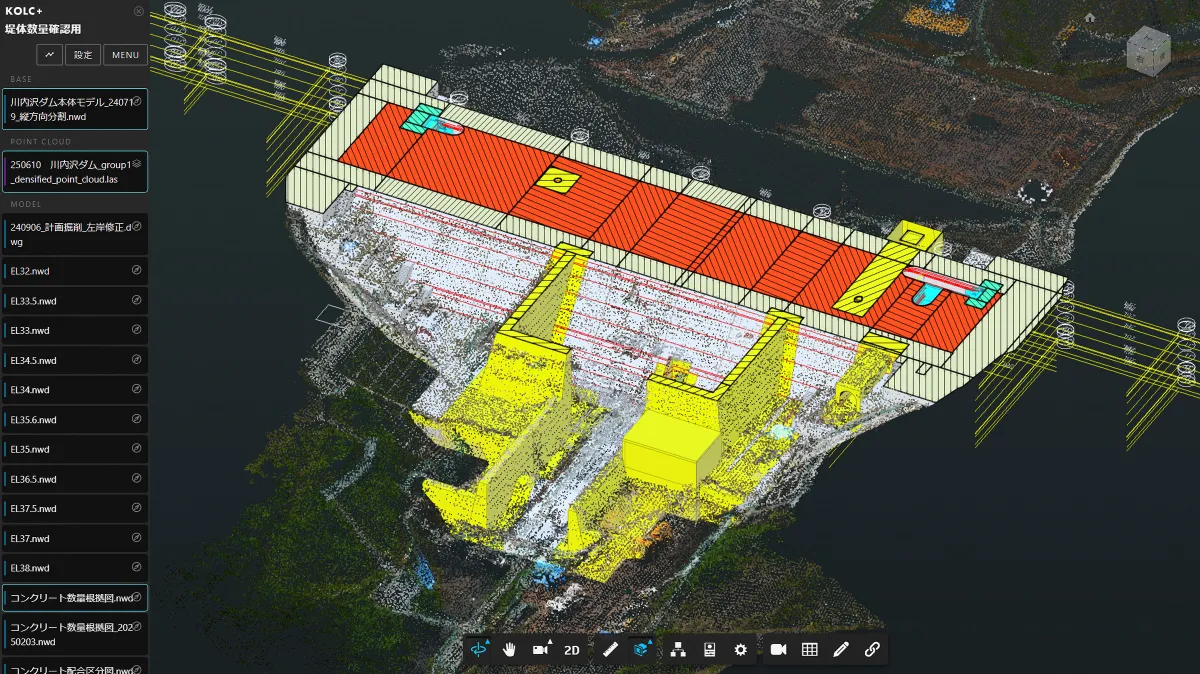Select the EL37.nwd model row
Image resolution: width=1200 pixels, height=674 pixels.
[x=75, y=538]
